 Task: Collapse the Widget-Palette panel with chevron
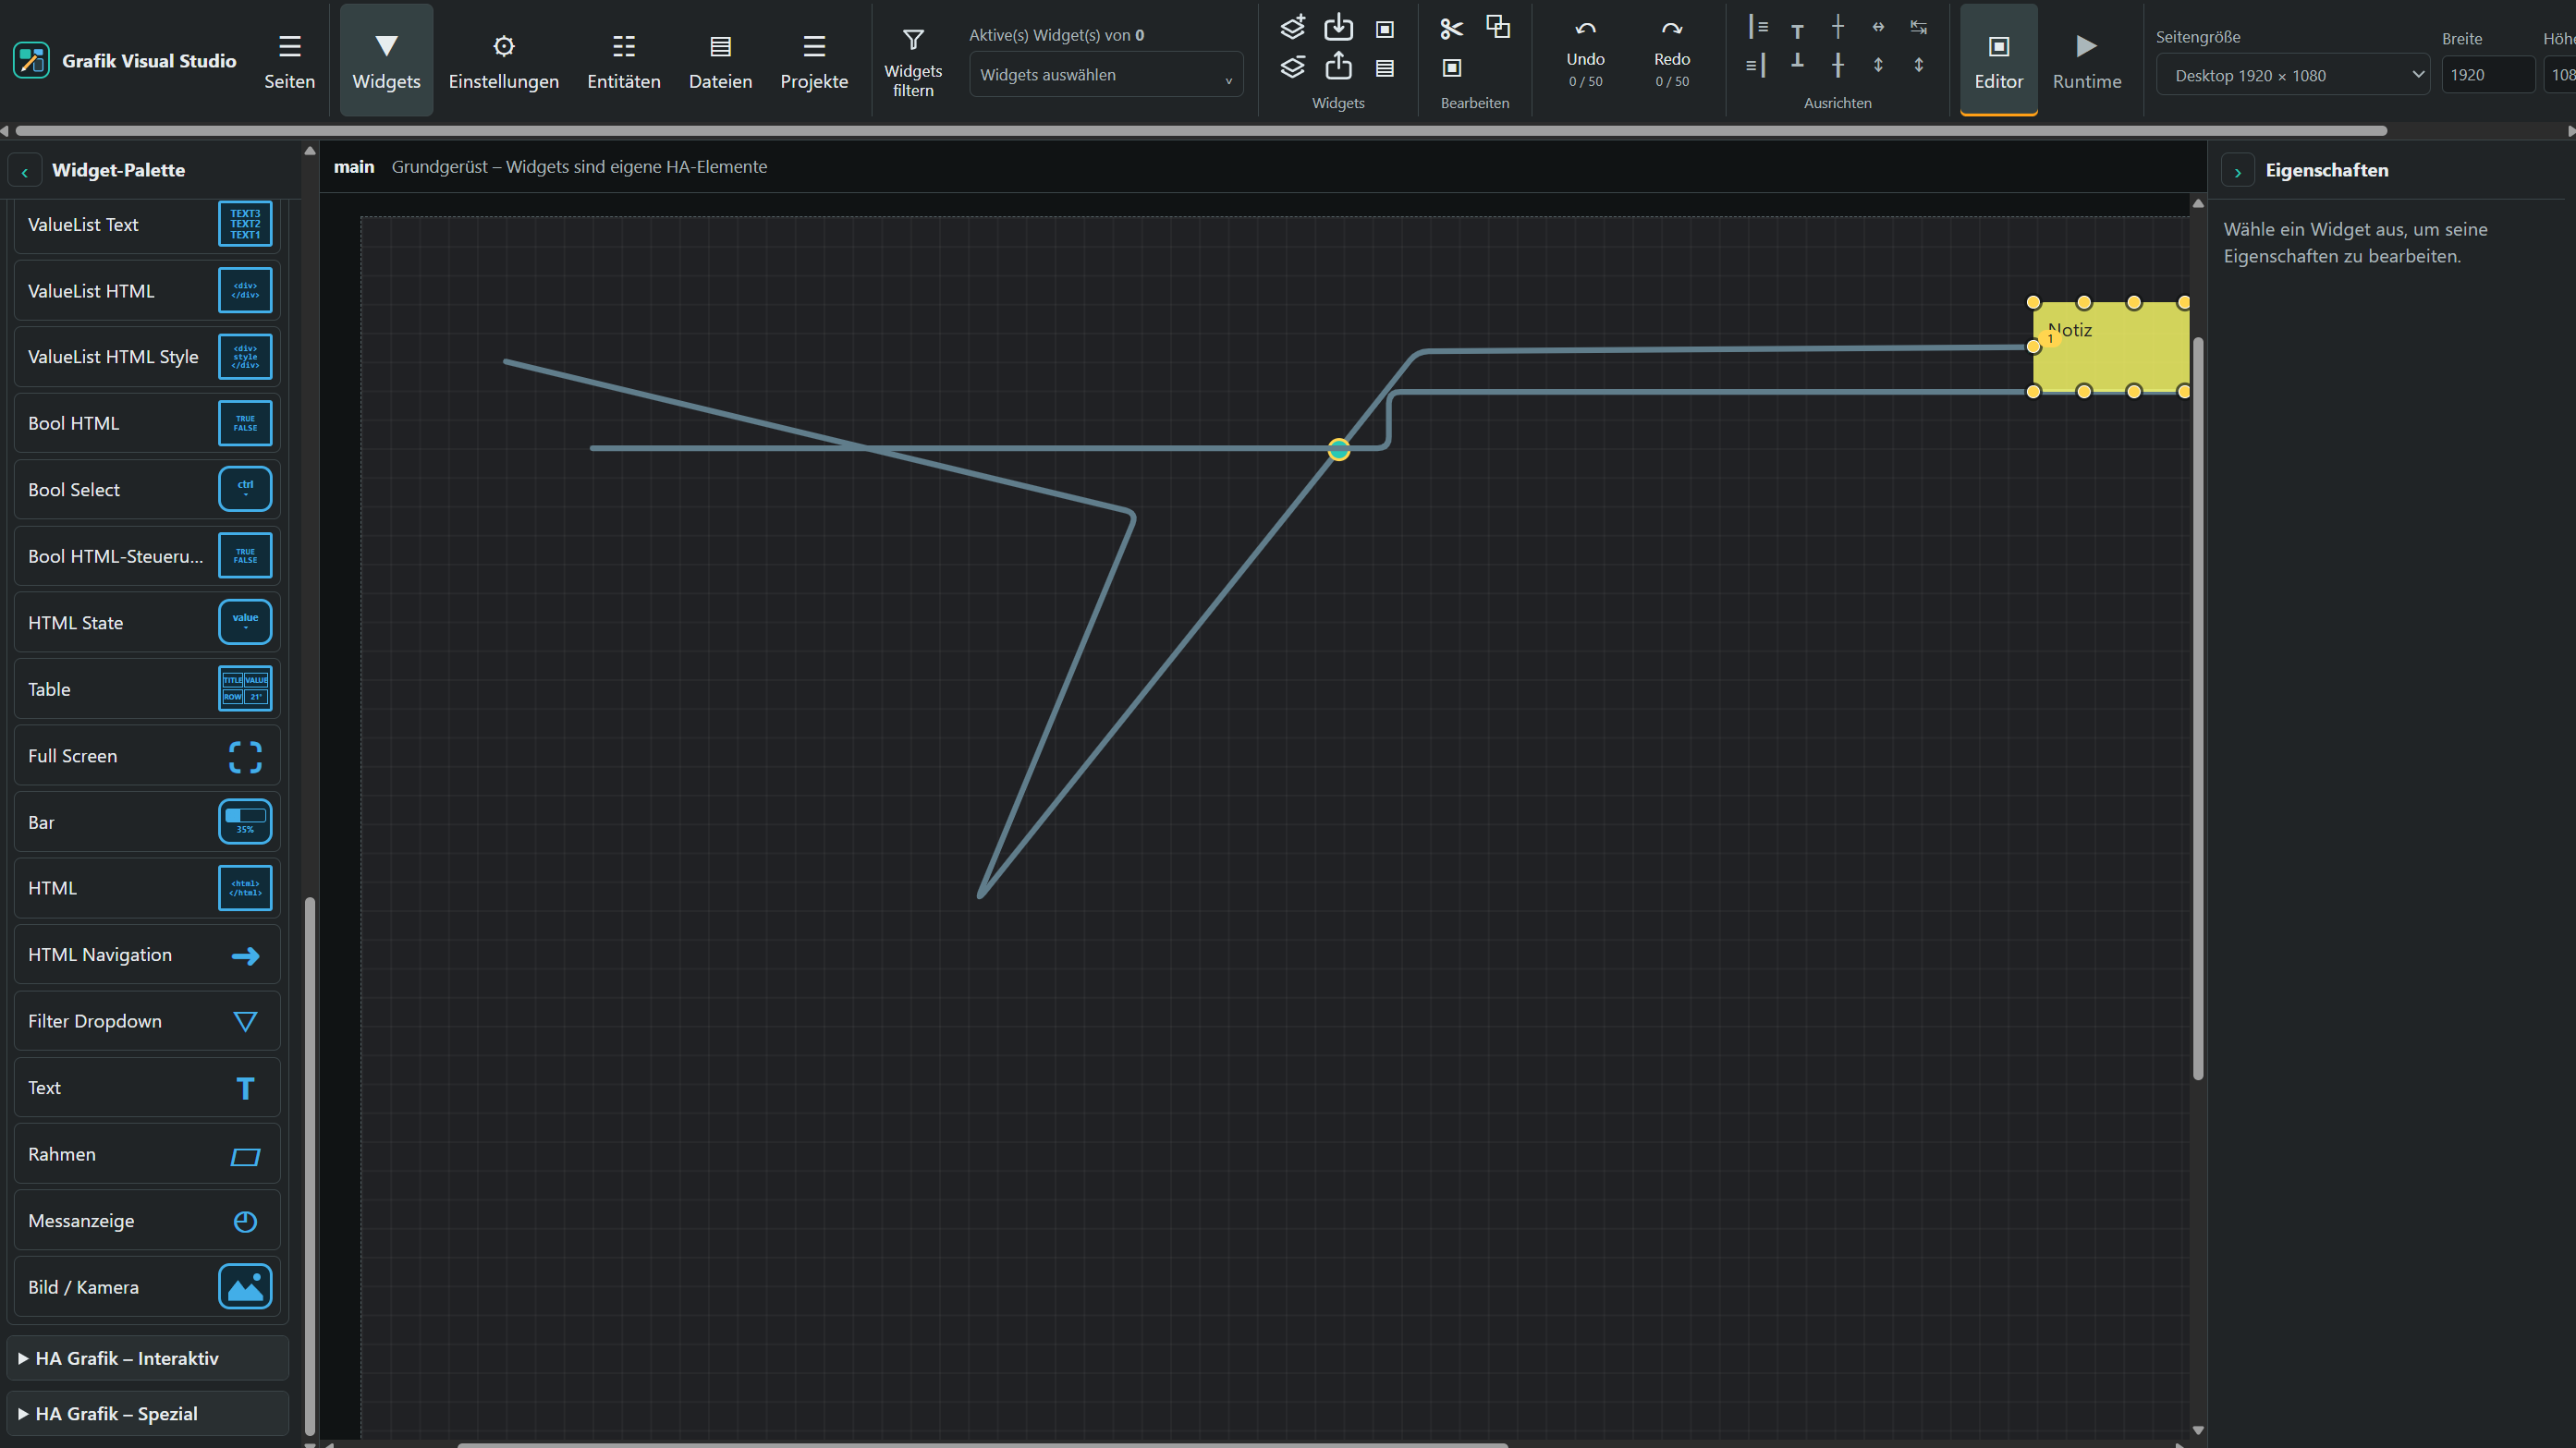(25, 171)
